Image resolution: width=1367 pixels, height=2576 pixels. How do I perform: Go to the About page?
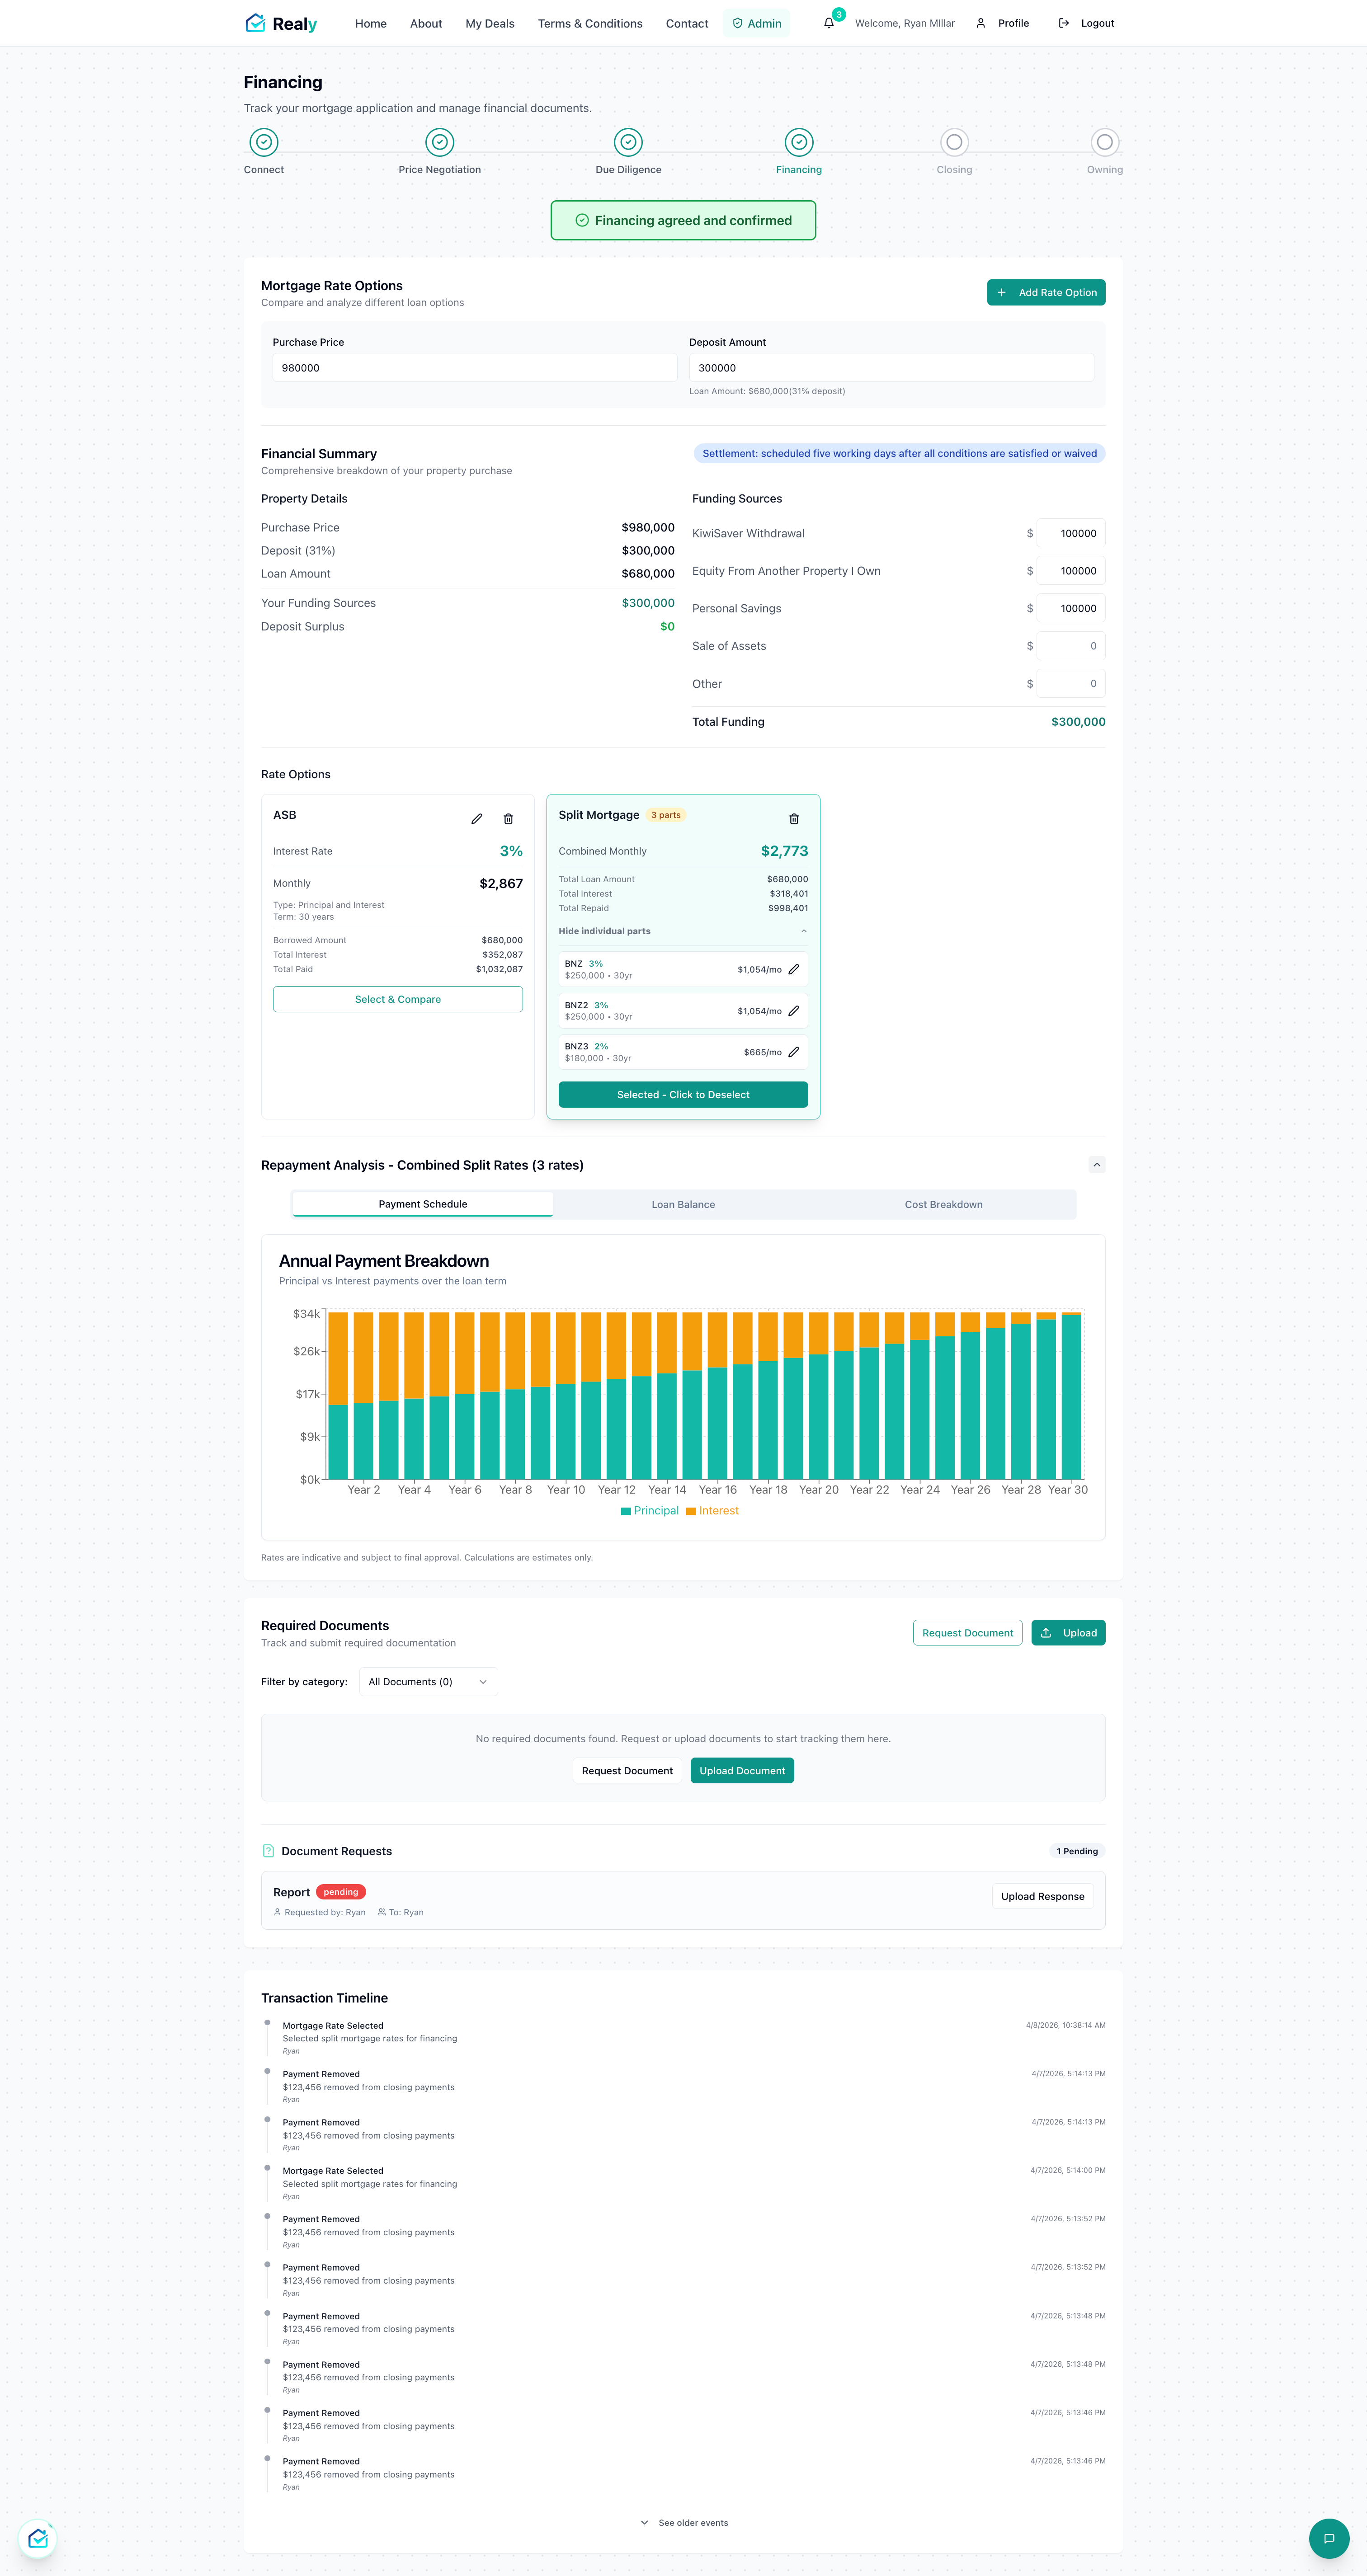coord(426,23)
